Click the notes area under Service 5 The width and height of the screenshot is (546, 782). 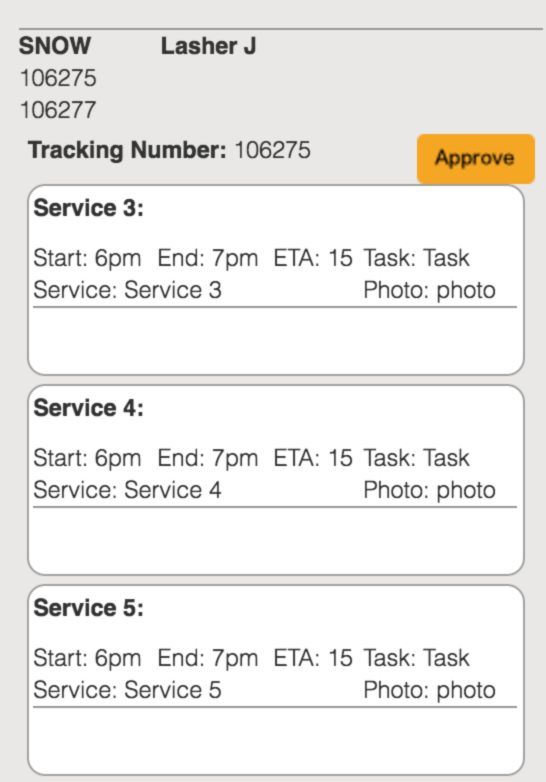[x=275, y=739]
